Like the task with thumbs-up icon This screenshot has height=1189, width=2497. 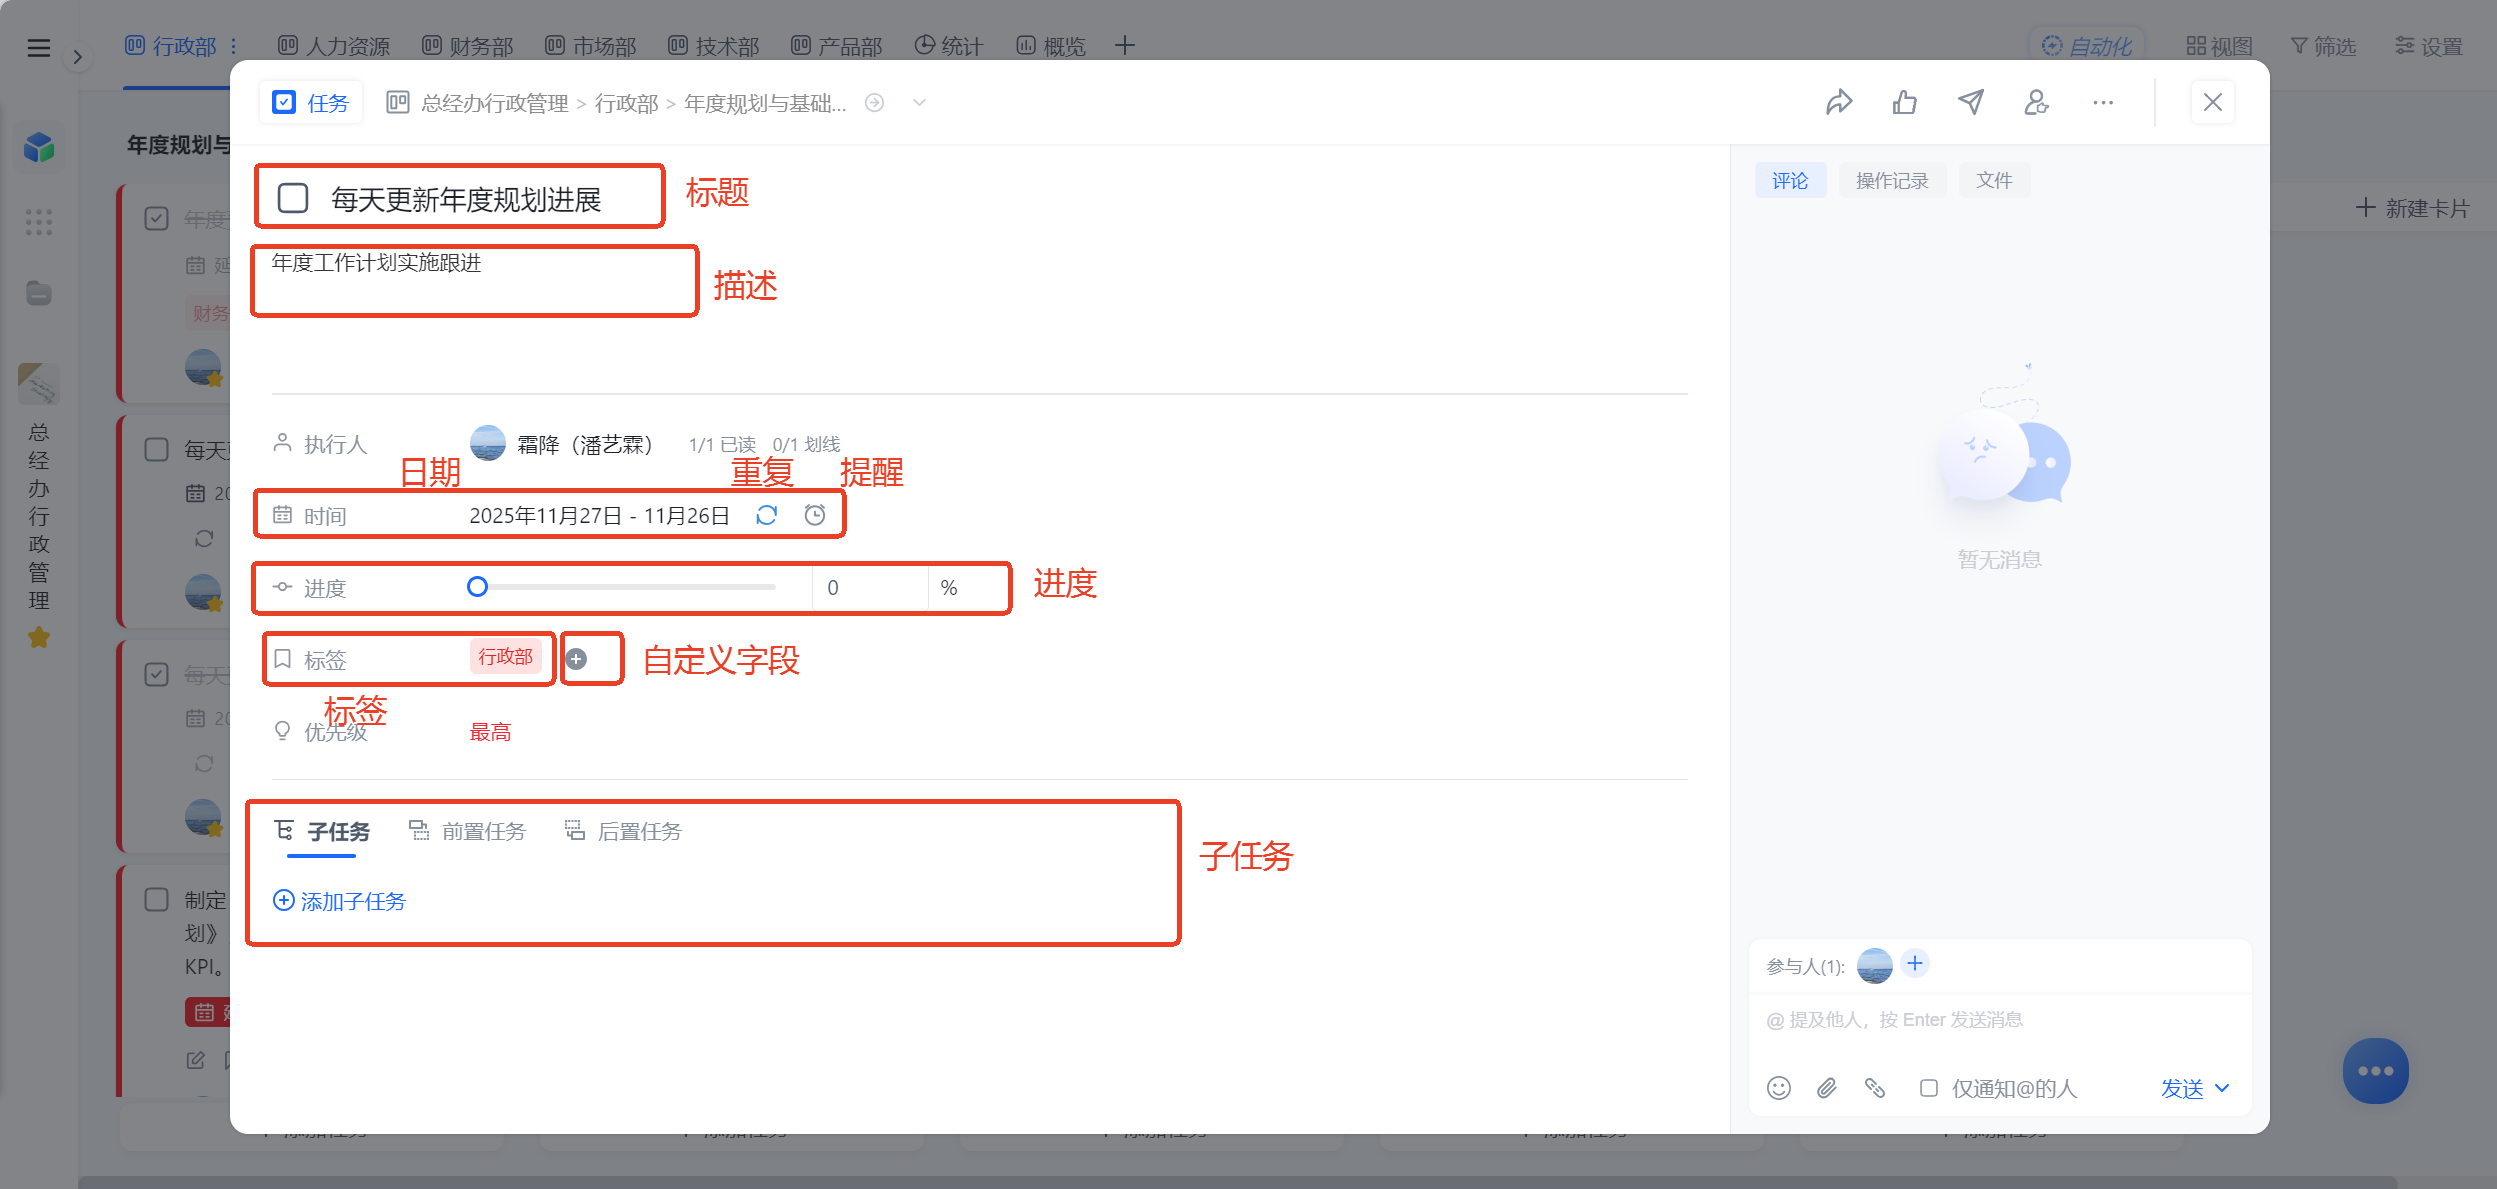pos(1905,102)
